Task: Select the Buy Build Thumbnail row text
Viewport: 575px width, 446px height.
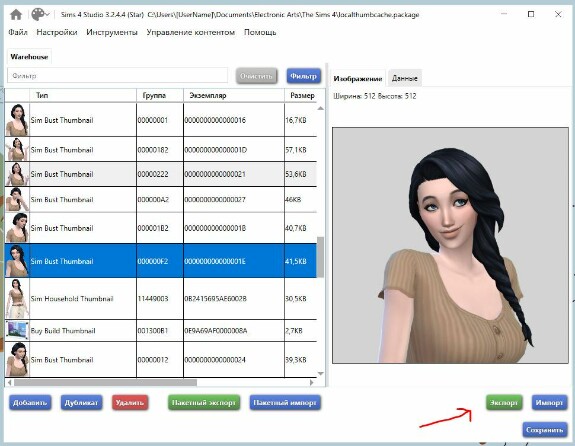Action: (63, 330)
